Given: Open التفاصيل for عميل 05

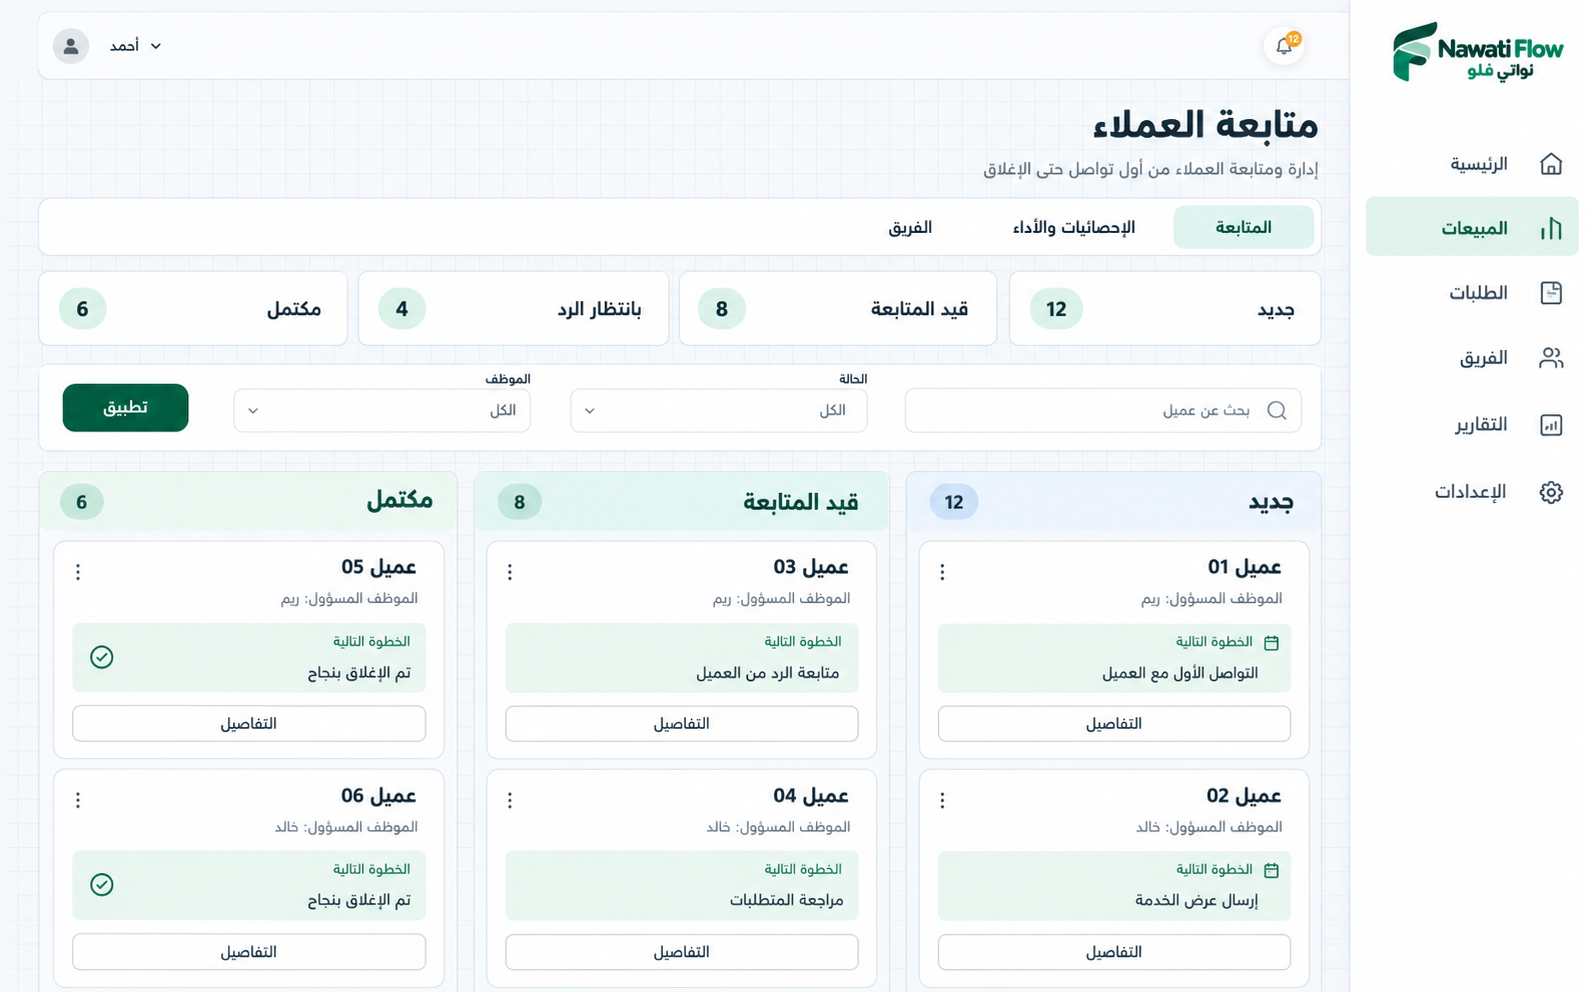Looking at the screenshot, I should pyautogui.click(x=249, y=724).
